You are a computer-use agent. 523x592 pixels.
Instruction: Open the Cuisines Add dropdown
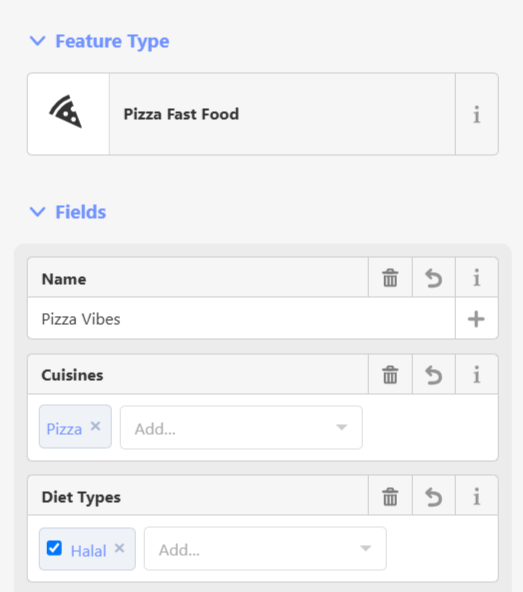[241, 428]
